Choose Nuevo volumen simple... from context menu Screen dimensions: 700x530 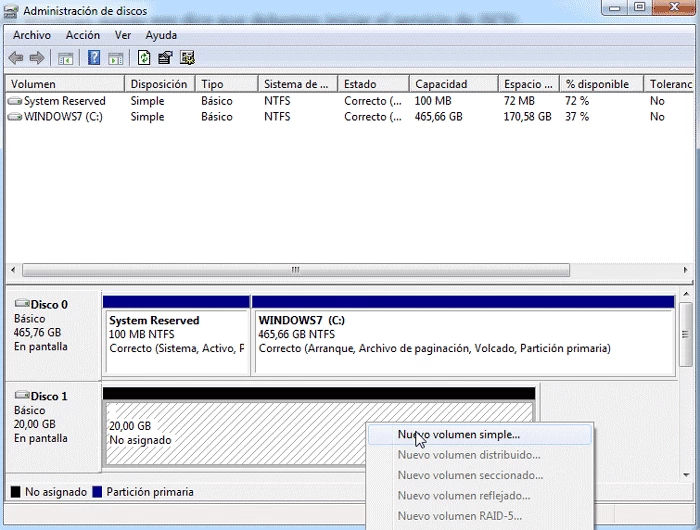click(x=480, y=434)
